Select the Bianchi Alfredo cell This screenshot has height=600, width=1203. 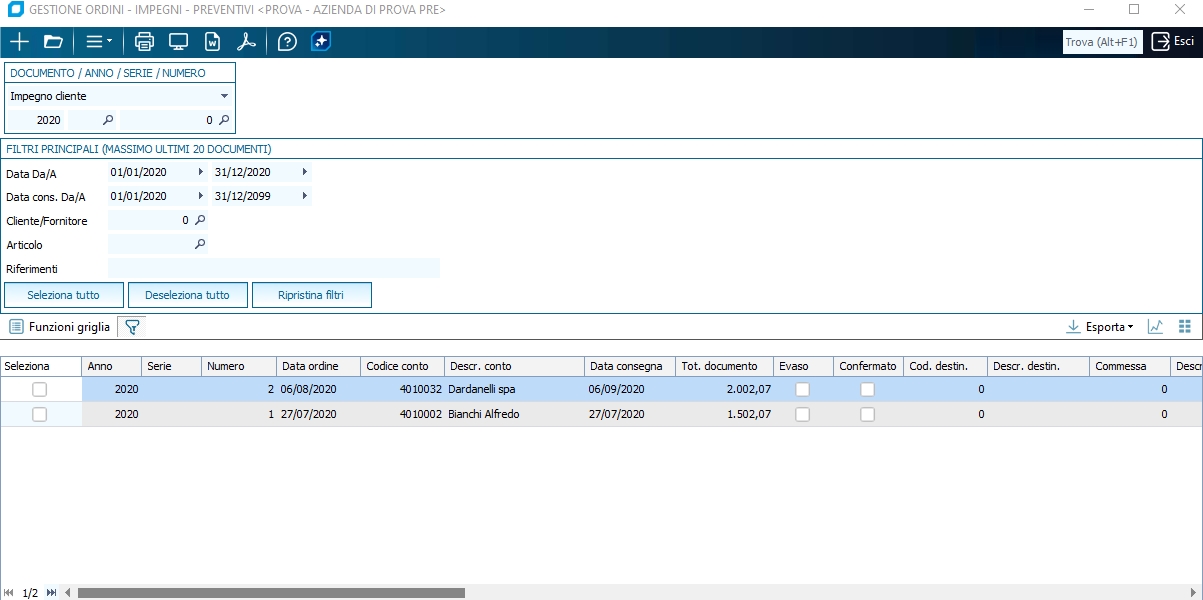click(x=514, y=414)
